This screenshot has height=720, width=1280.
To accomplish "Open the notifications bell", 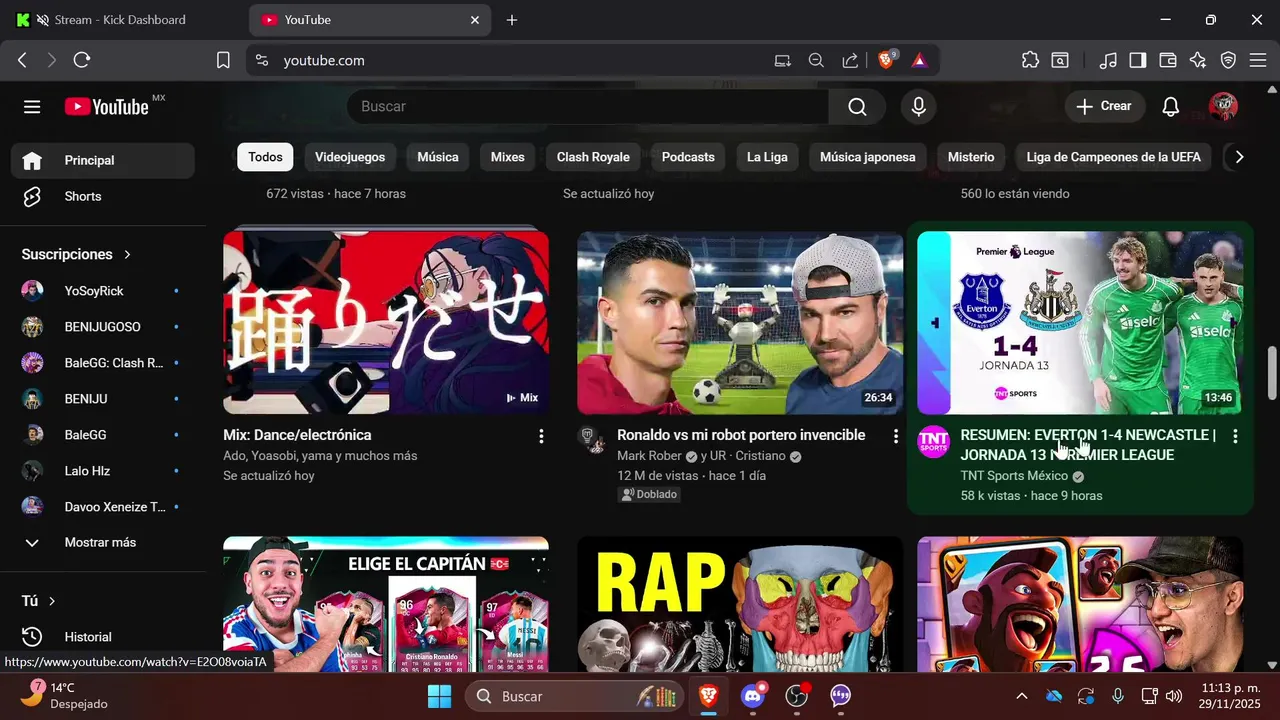I will point(1171,107).
